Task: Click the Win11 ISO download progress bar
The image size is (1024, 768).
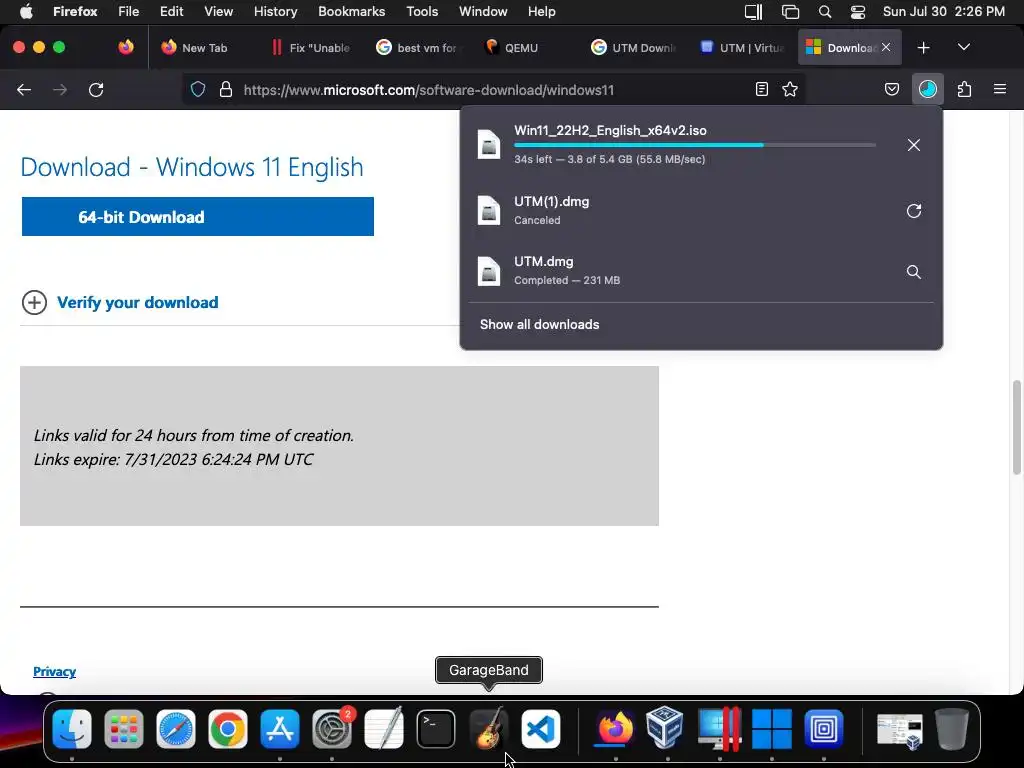Action: [x=695, y=145]
